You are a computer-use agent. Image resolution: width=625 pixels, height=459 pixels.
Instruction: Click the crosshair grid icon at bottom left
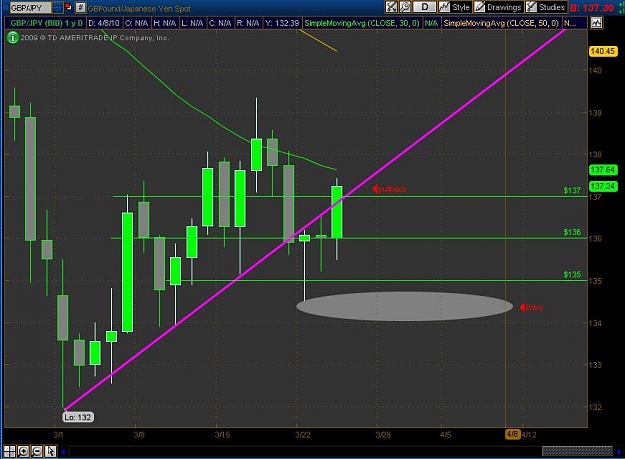10,451
